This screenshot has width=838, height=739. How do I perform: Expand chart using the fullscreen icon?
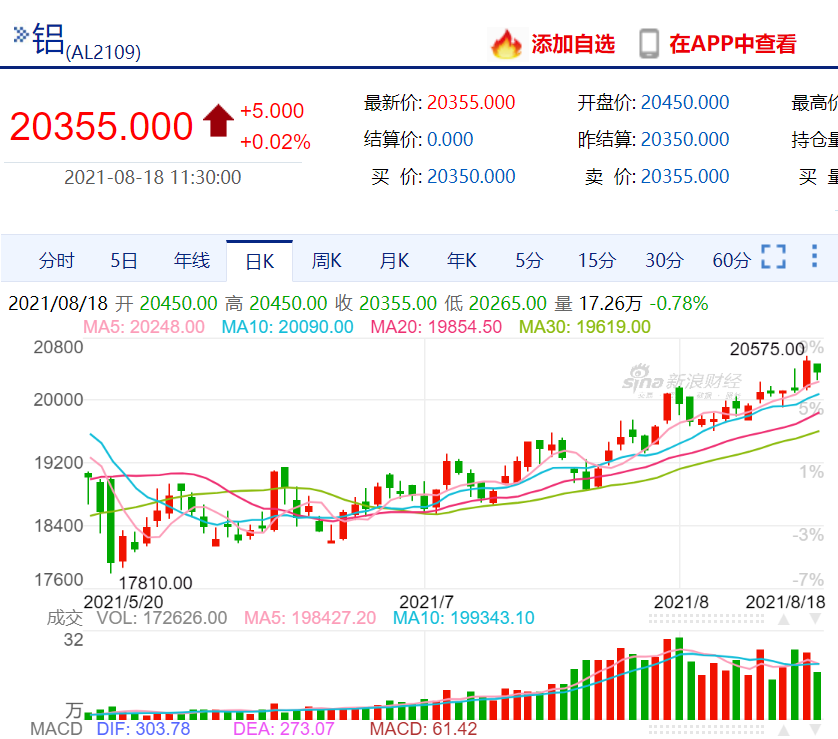pyautogui.click(x=772, y=258)
